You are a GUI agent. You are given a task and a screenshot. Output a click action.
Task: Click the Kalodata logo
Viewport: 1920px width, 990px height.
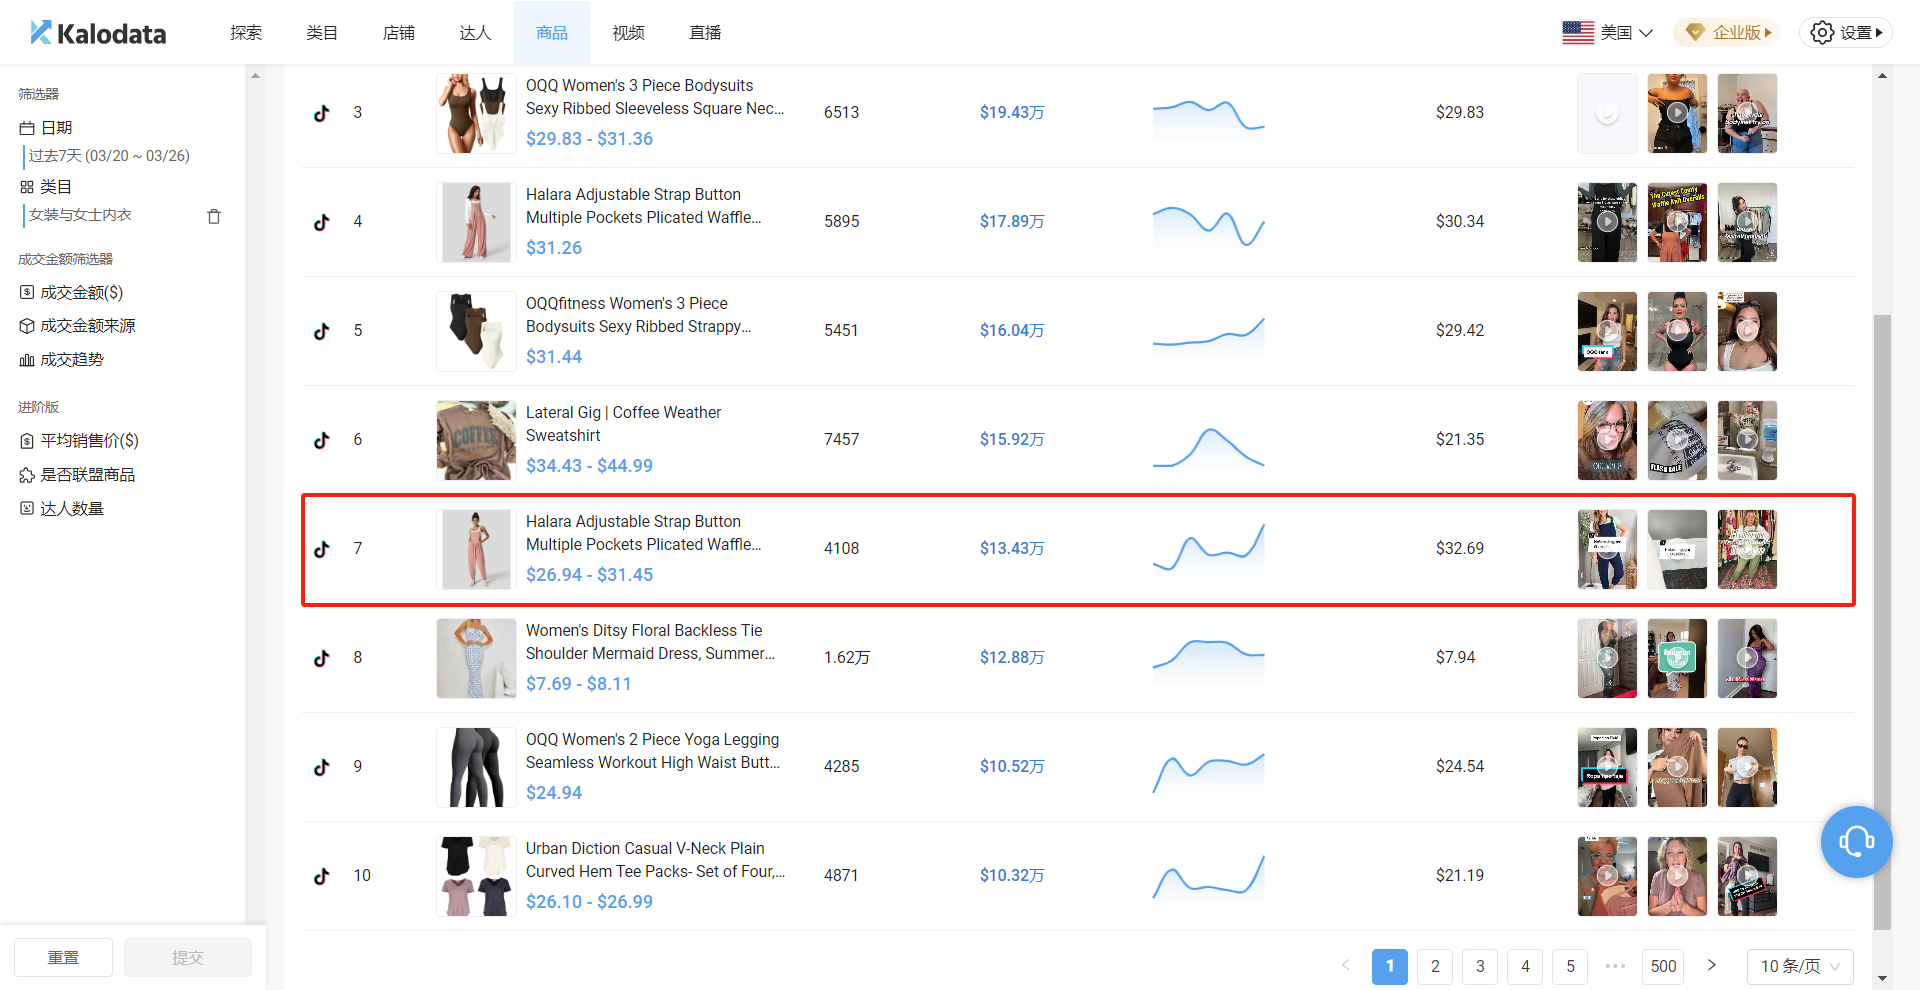click(98, 33)
